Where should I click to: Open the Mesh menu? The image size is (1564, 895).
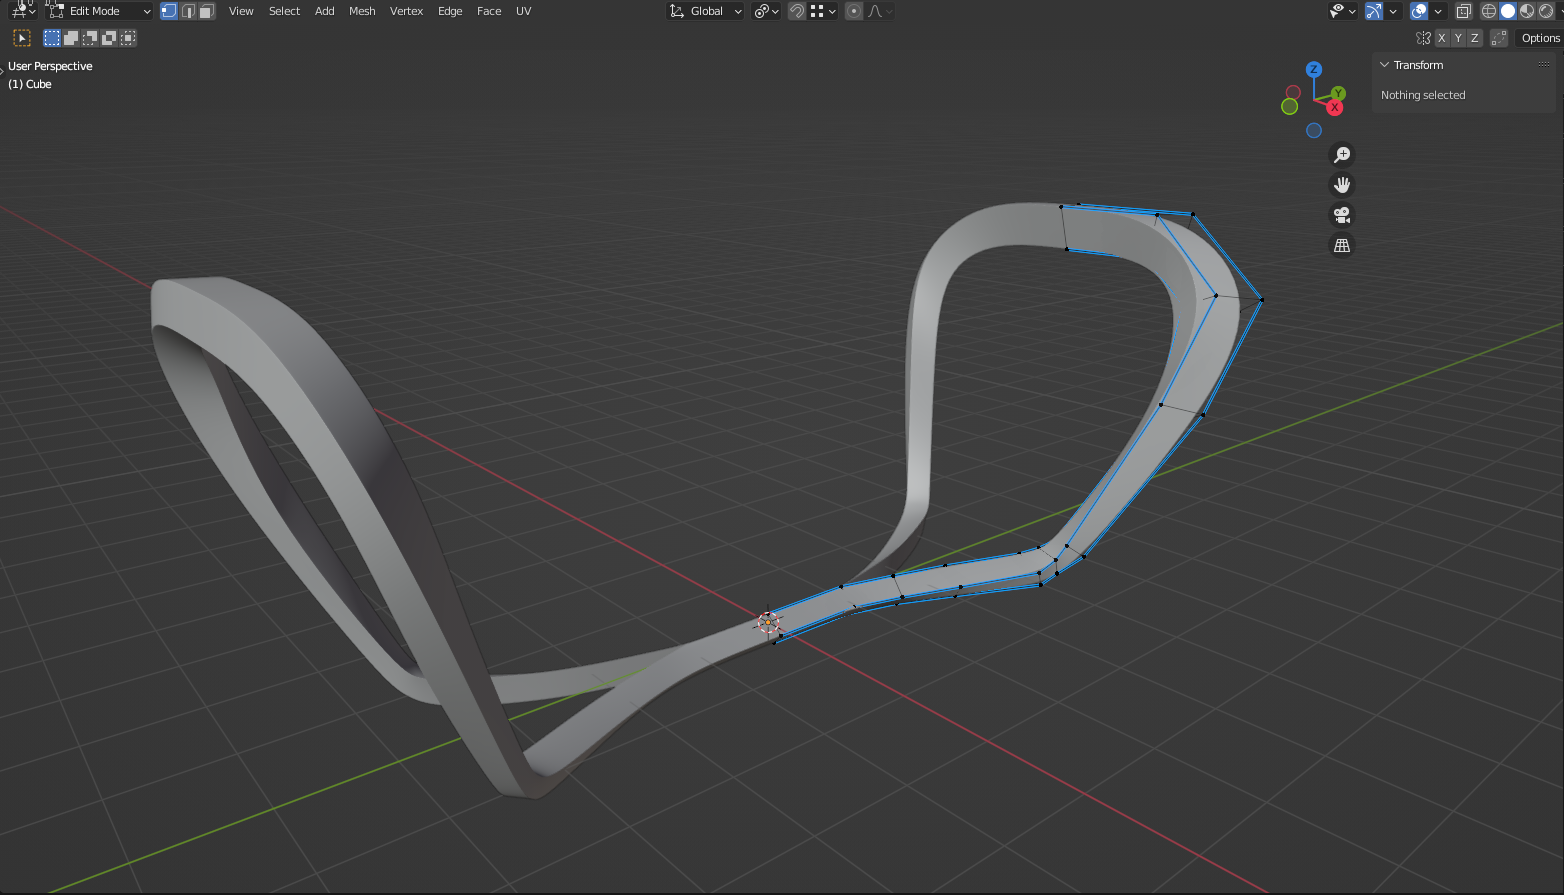point(362,11)
